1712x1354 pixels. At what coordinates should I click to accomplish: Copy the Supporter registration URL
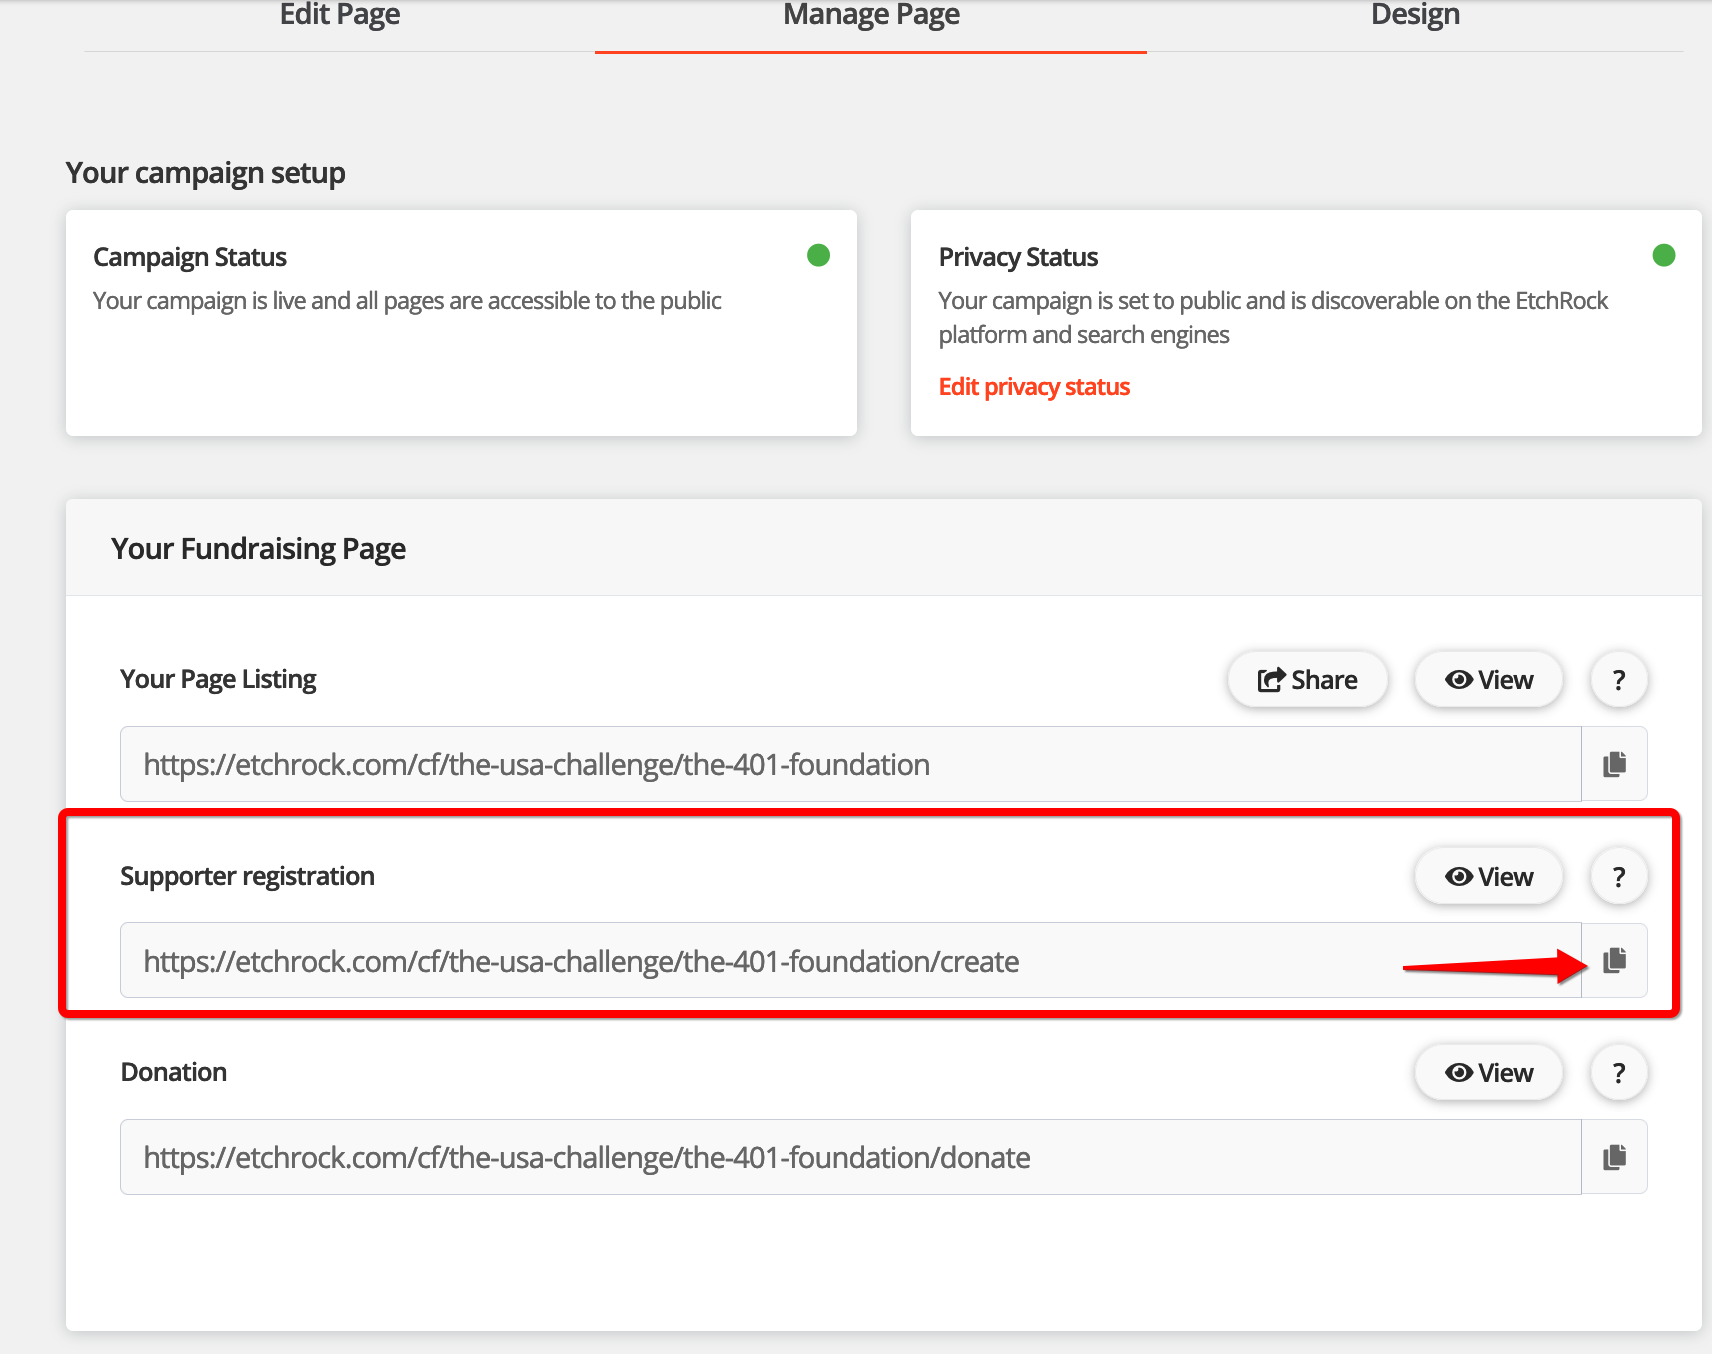(1614, 961)
